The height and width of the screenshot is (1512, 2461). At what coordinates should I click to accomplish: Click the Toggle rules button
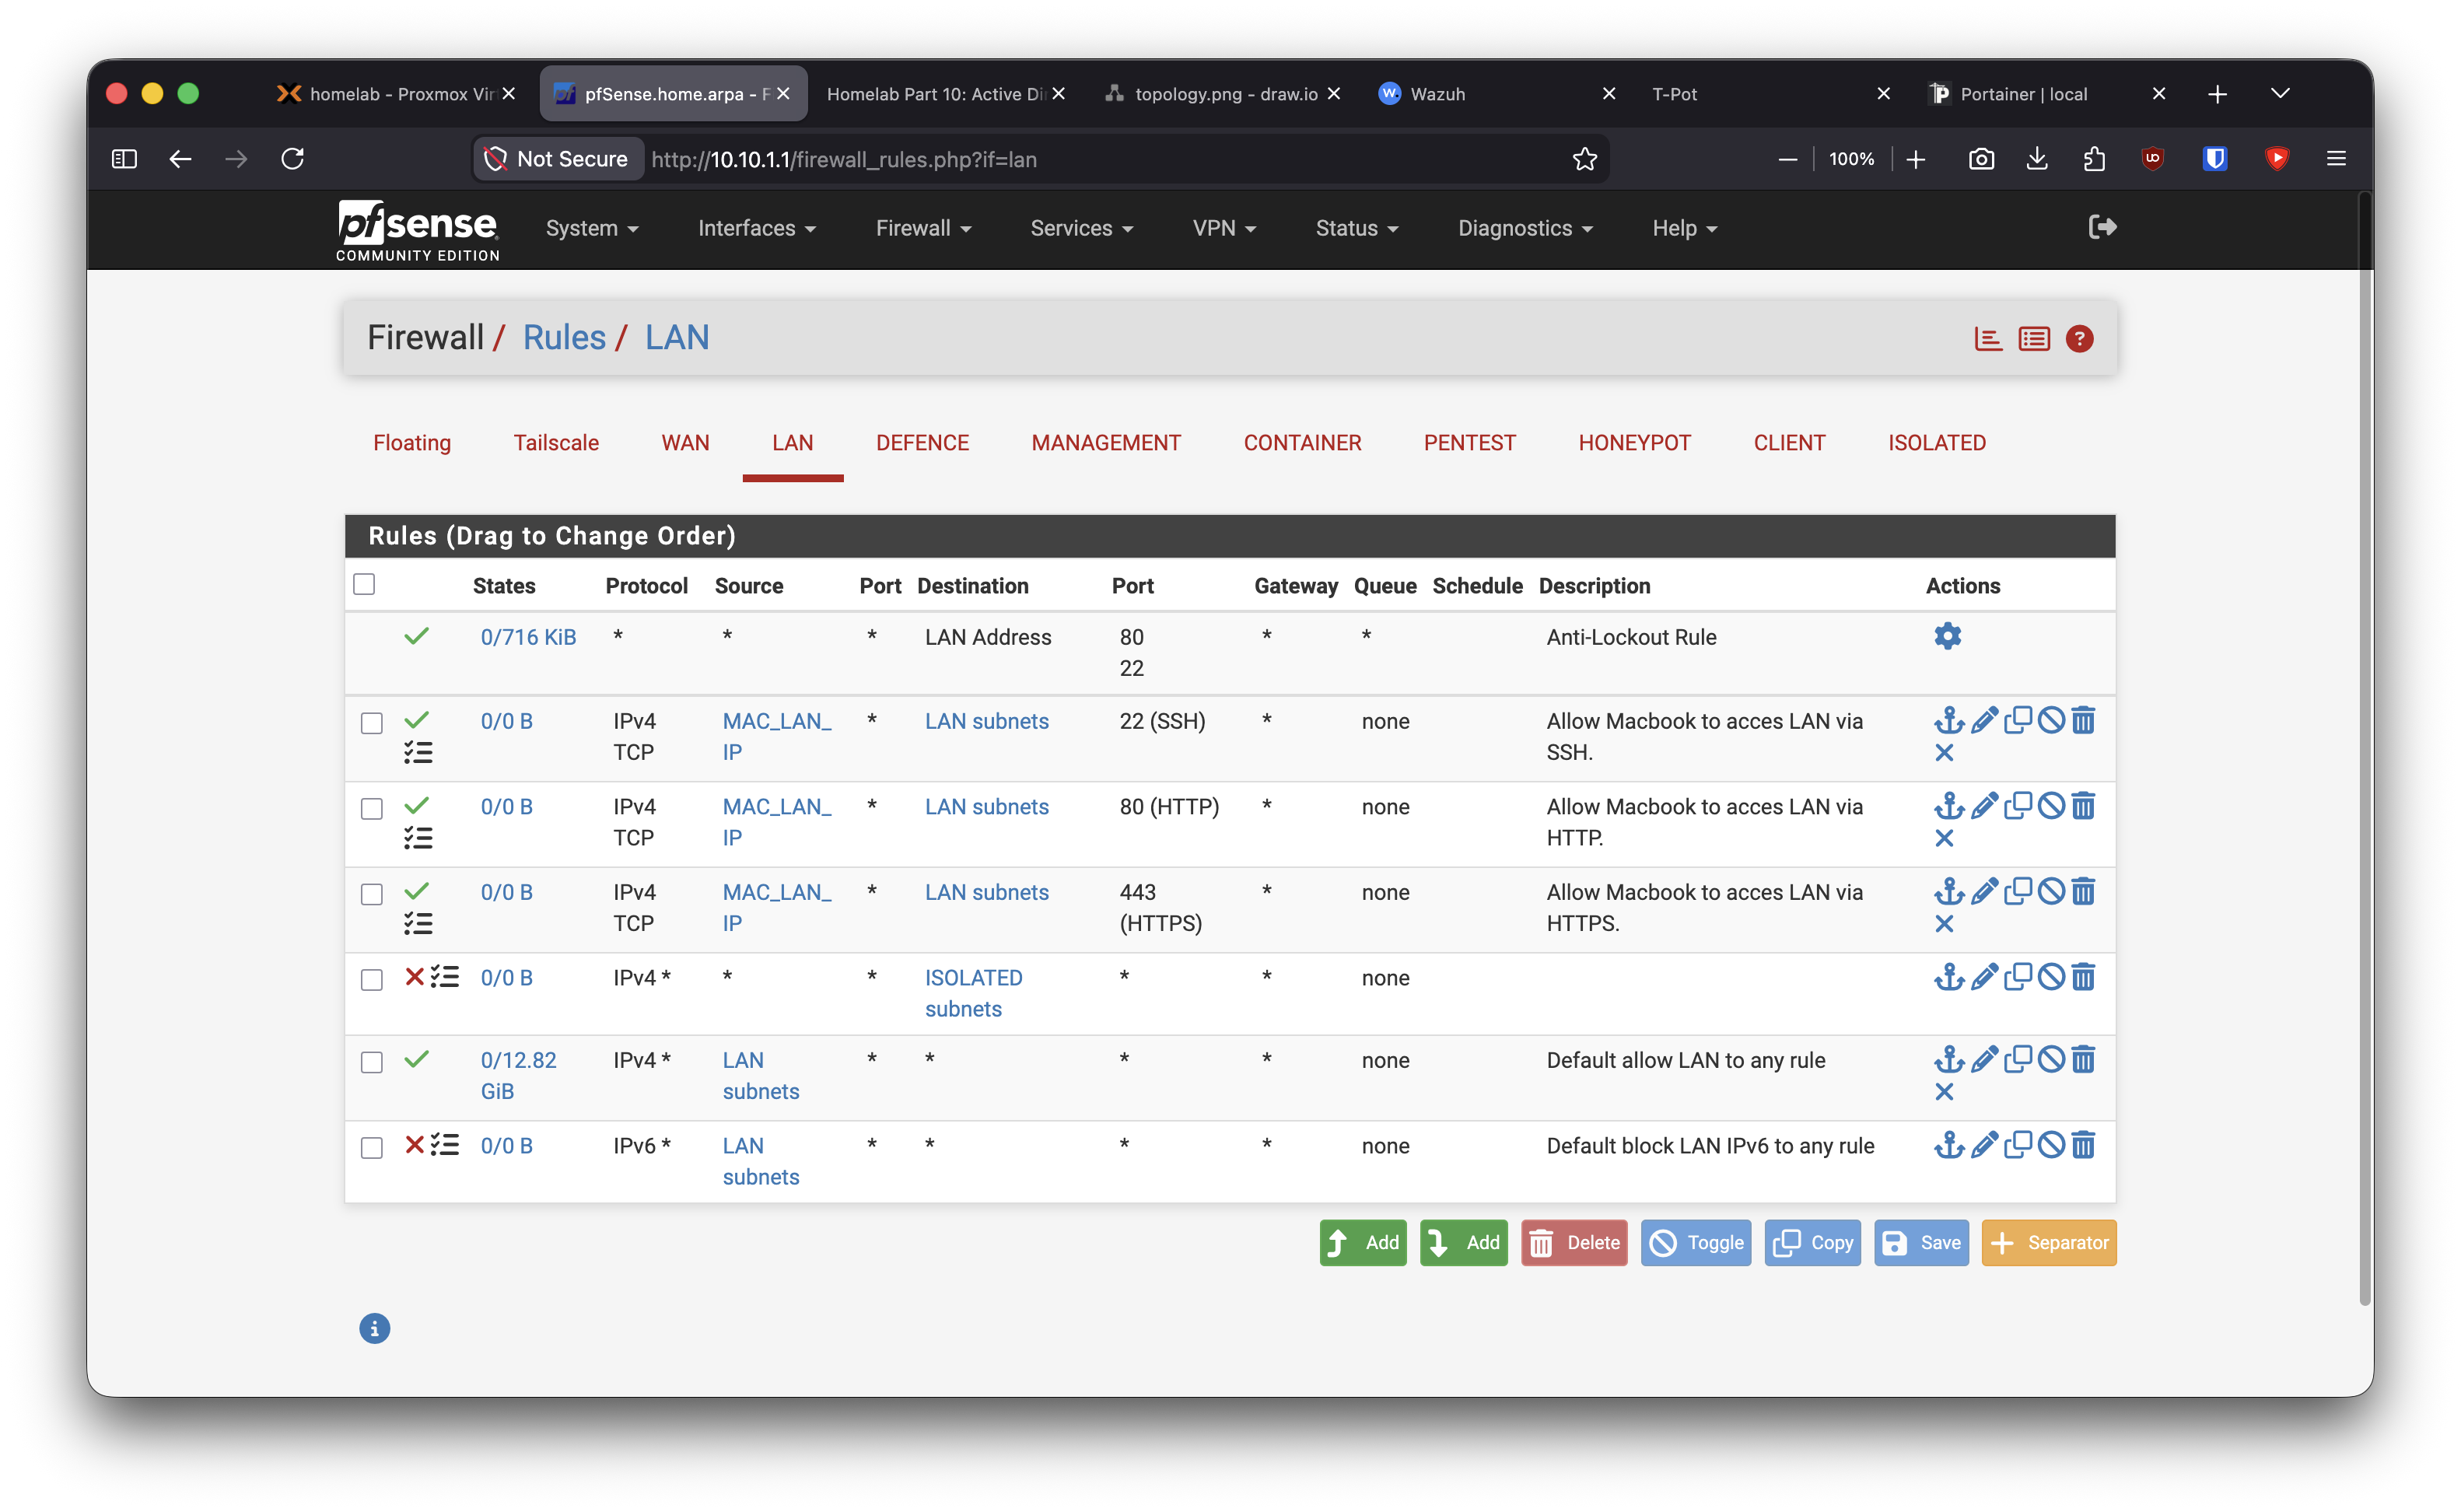[1695, 1242]
